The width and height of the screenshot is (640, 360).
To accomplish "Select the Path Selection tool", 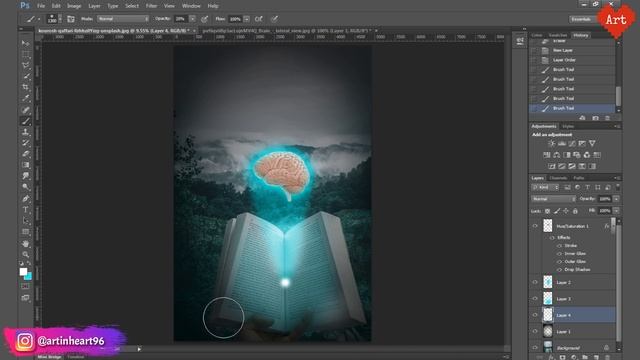I will [x=26, y=220].
